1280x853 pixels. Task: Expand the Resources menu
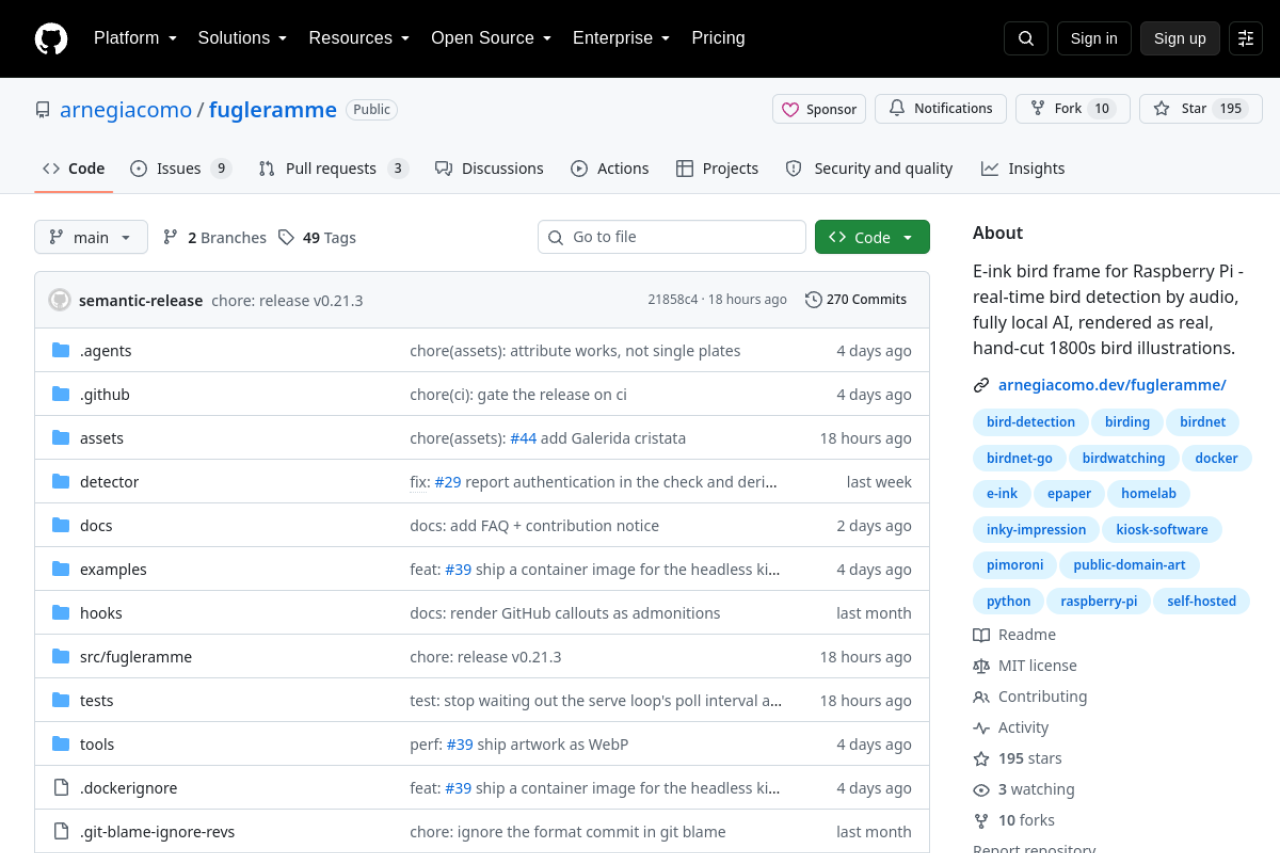pyautogui.click(x=359, y=38)
